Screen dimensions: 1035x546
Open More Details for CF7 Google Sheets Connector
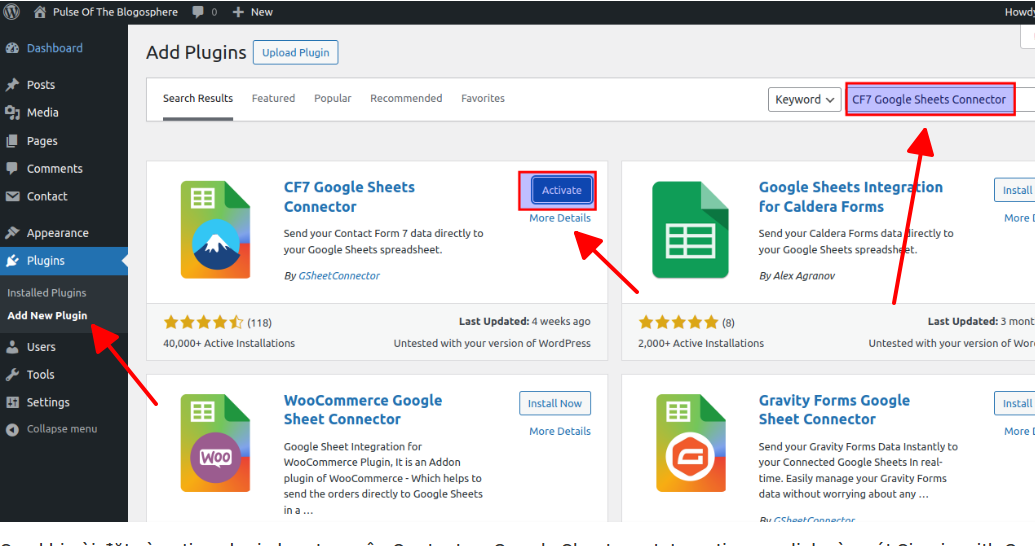point(560,218)
